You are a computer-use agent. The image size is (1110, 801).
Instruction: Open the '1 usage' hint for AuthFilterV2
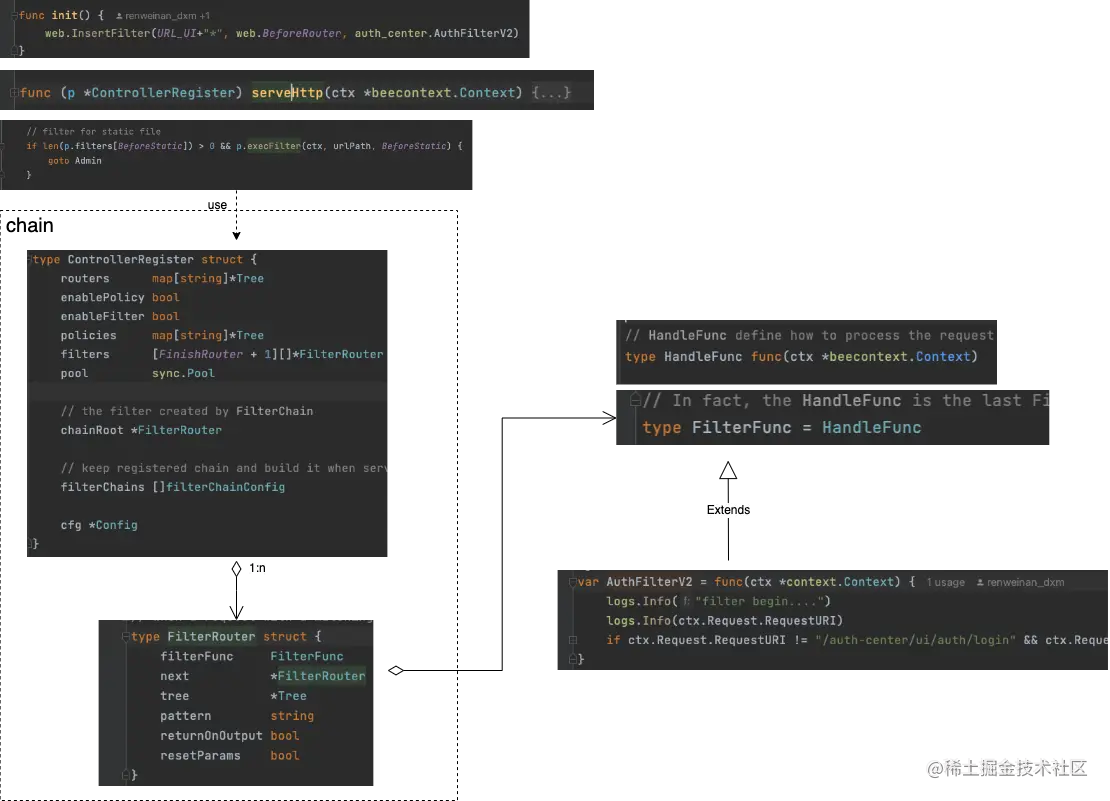(945, 582)
